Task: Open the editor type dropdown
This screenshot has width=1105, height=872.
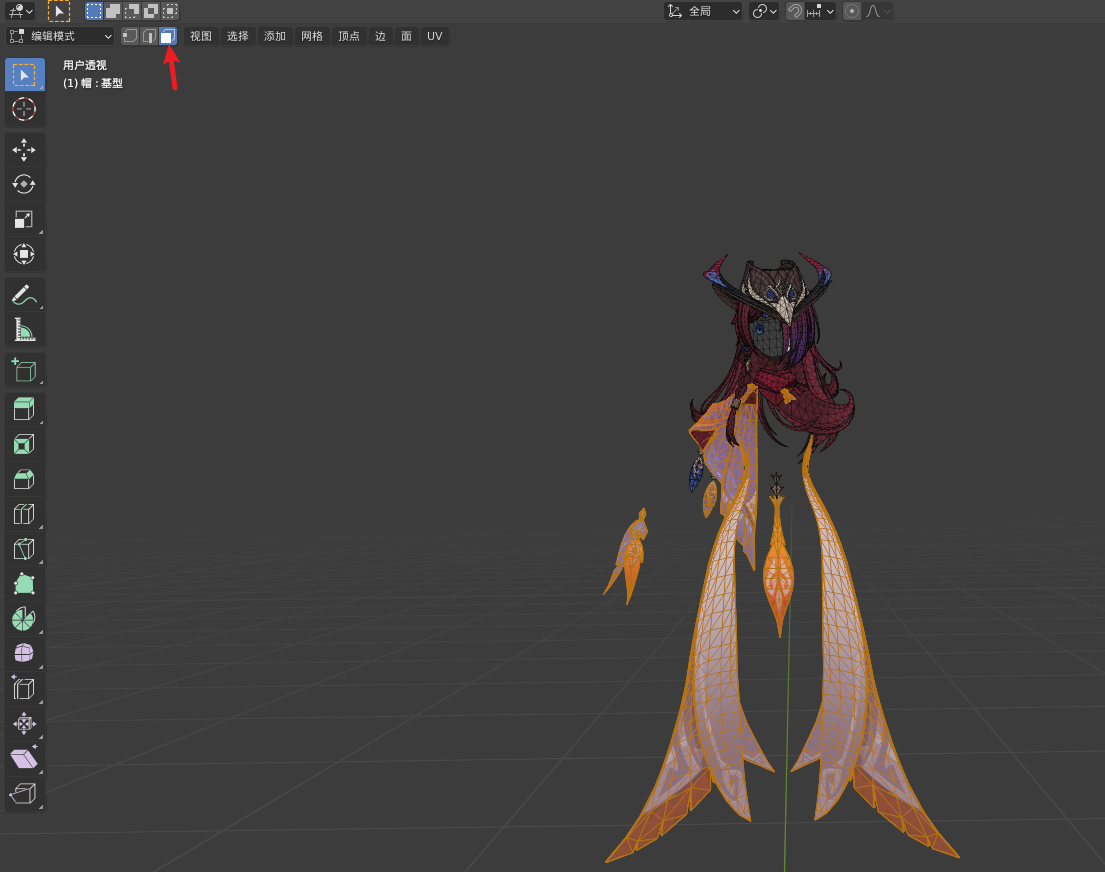Action: click(20, 11)
